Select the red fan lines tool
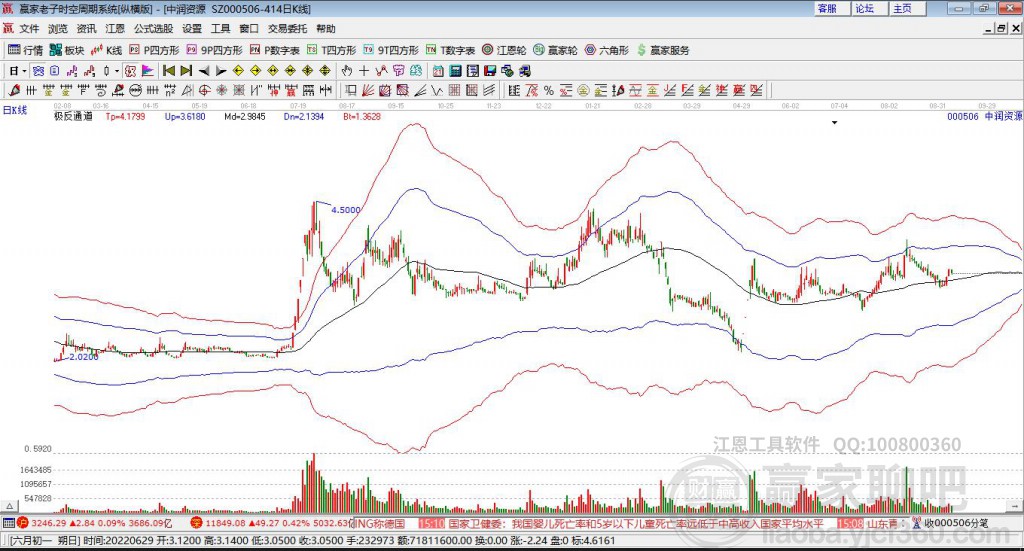The image size is (1024, 551). (367, 90)
